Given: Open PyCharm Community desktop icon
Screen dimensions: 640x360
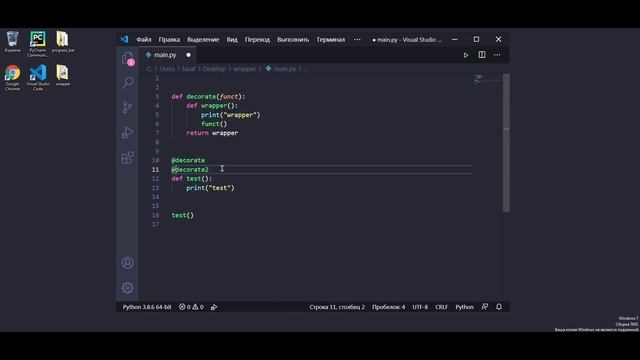Looking at the screenshot, I should coord(38,44).
